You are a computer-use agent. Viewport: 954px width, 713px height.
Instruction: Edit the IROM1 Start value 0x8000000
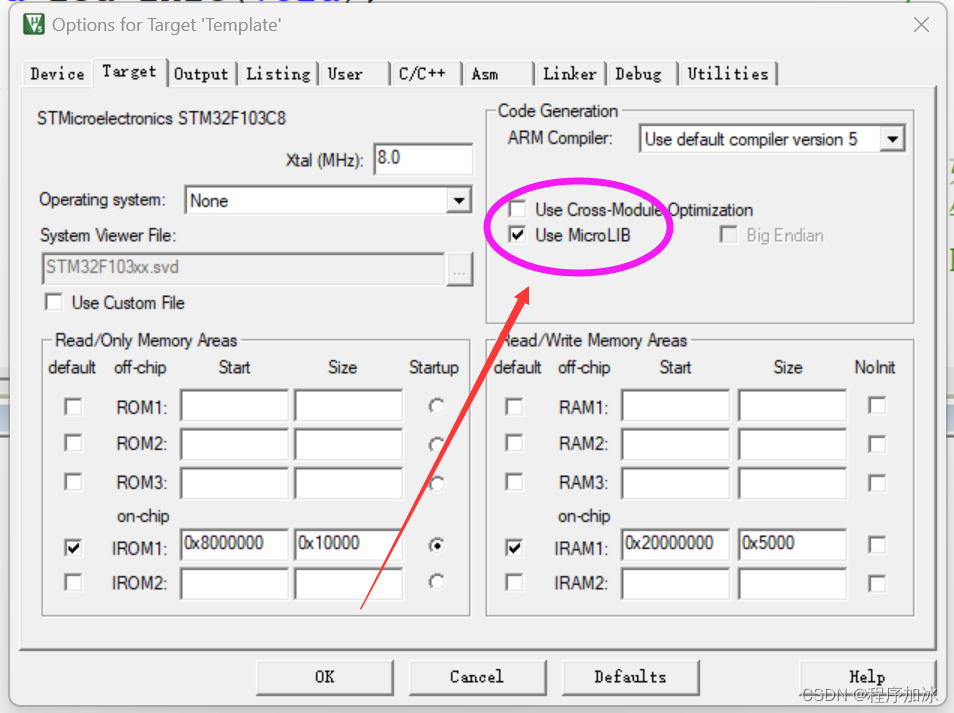pos(234,544)
